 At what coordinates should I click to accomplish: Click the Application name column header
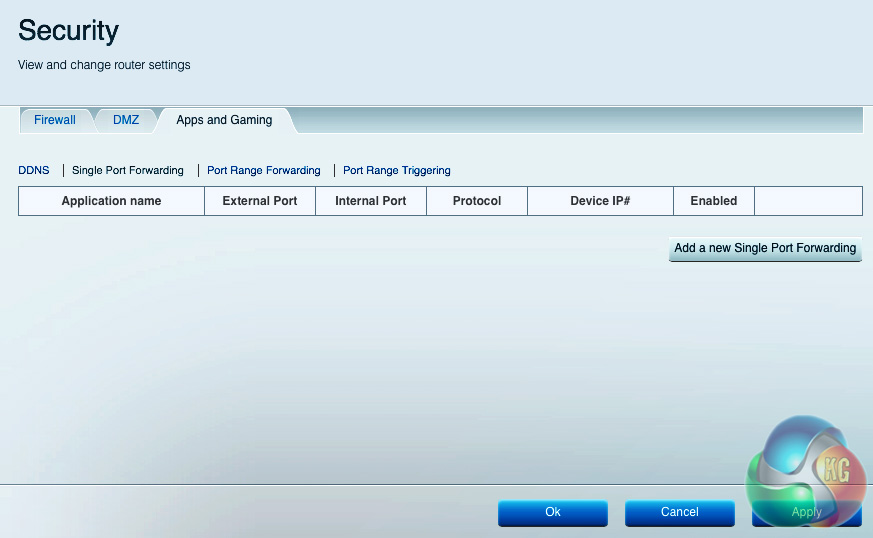pos(111,201)
